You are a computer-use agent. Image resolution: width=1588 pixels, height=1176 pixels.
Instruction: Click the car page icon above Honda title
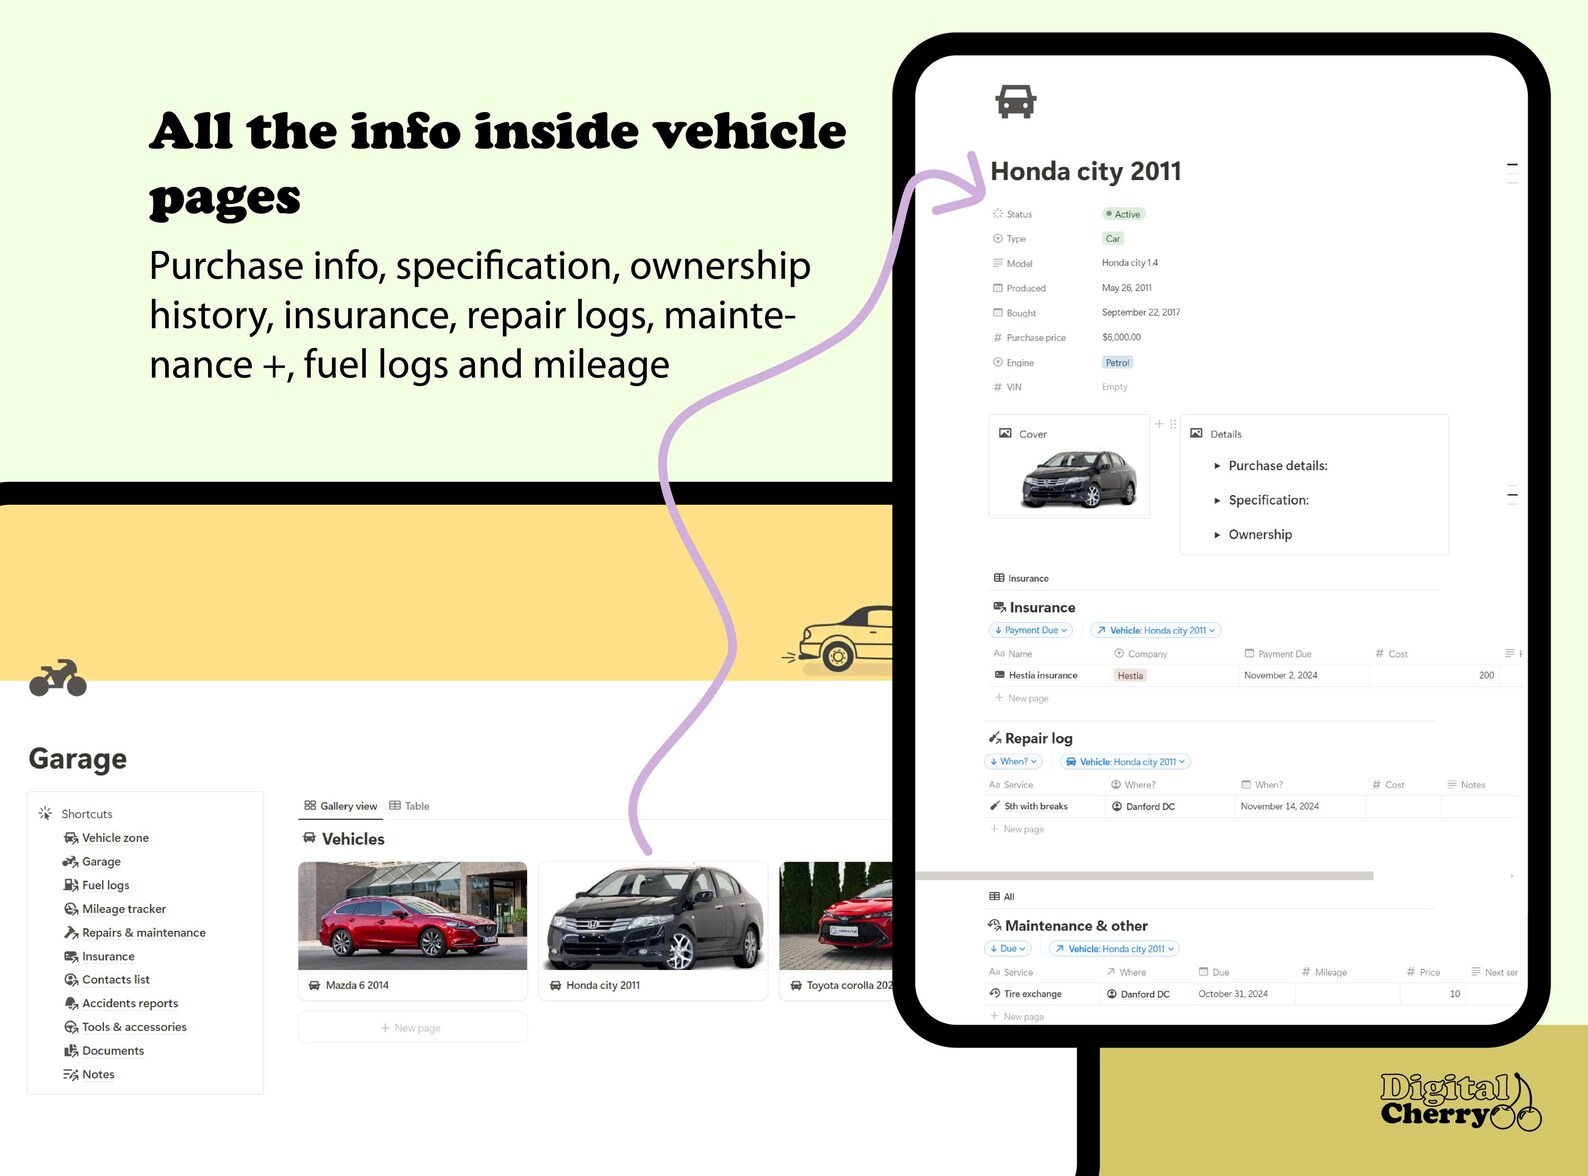(x=1016, y=101)
